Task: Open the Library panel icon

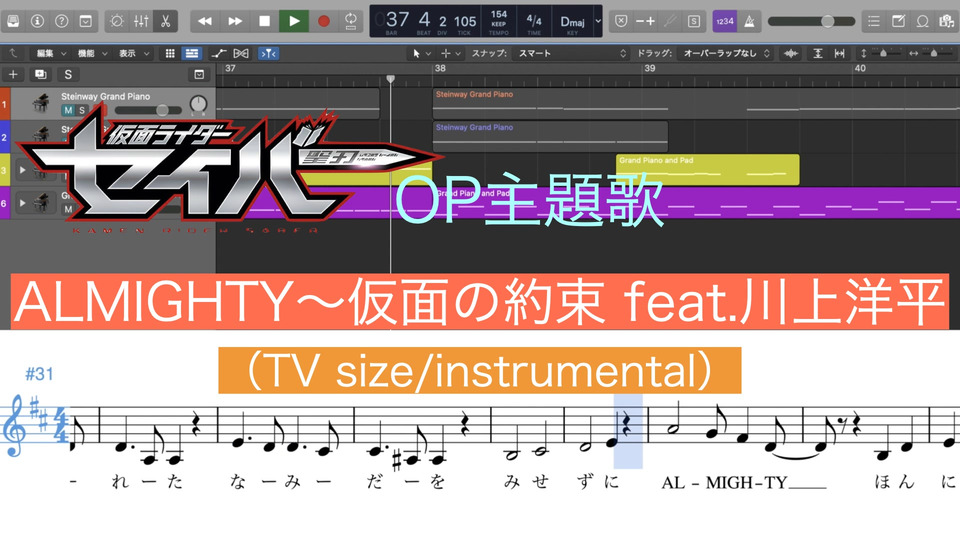Action: [x=13, y=21]
